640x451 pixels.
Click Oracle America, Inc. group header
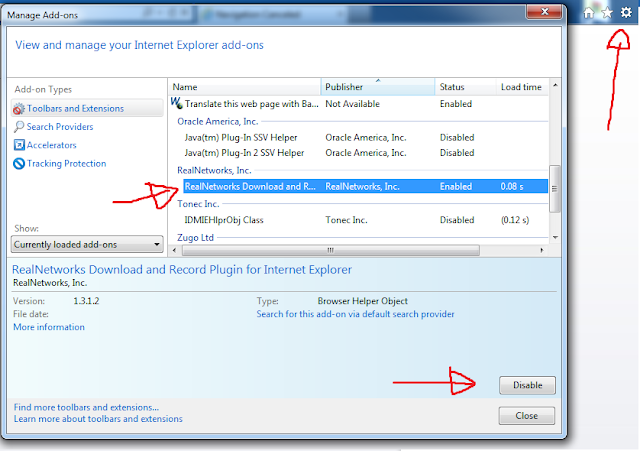pyautogui.click(x=218, y=121)
